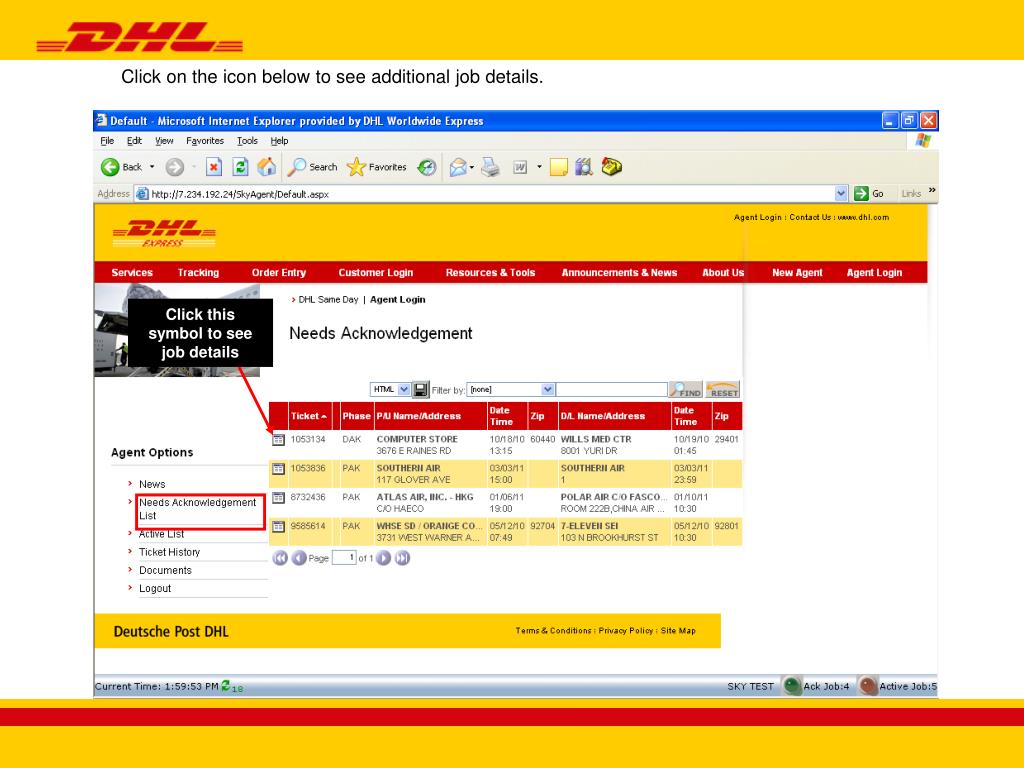Click the Logout link
The width and height of the screenshot is (1024, 768).
click(155, 589)
